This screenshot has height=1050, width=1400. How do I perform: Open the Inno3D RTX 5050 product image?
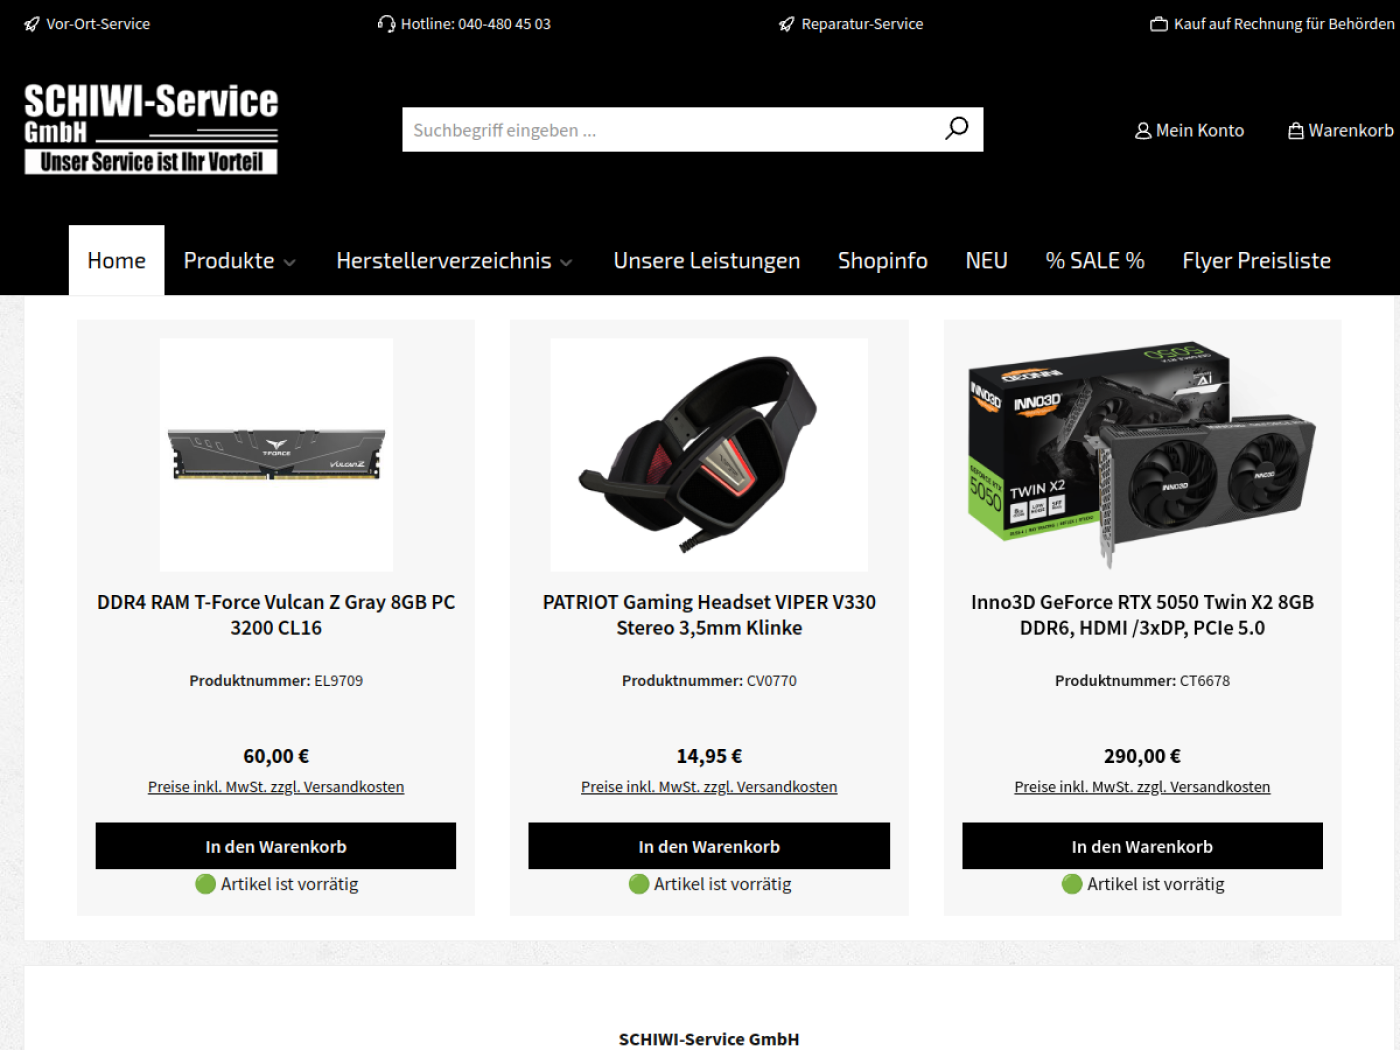[1142, 455]
